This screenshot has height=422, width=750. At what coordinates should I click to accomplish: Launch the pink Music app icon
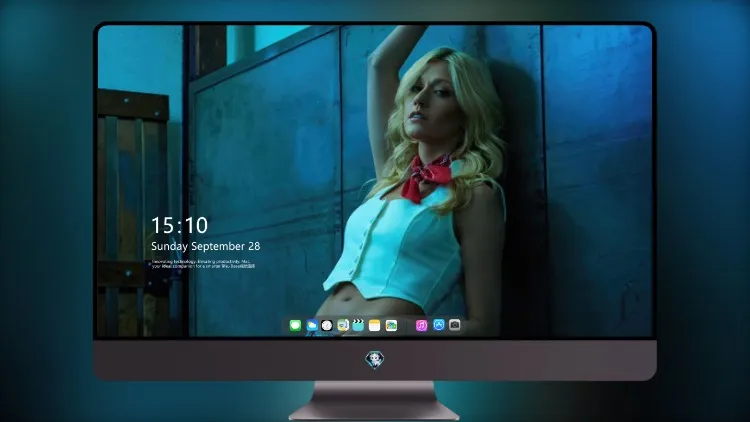pyautogui.click(x=421, y=326)
